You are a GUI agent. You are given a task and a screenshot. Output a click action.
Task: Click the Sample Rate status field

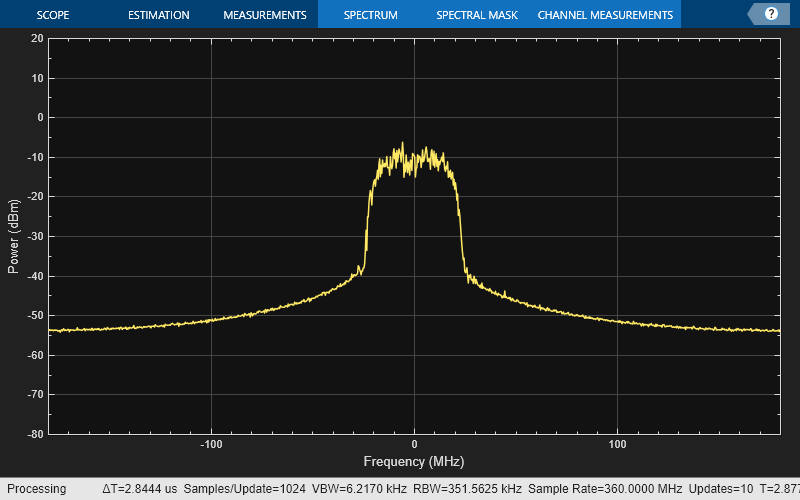point(605,489)
